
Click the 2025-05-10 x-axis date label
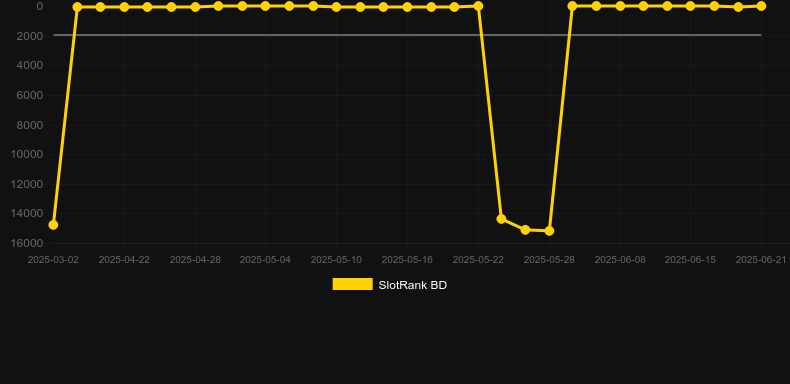point(336,260)
